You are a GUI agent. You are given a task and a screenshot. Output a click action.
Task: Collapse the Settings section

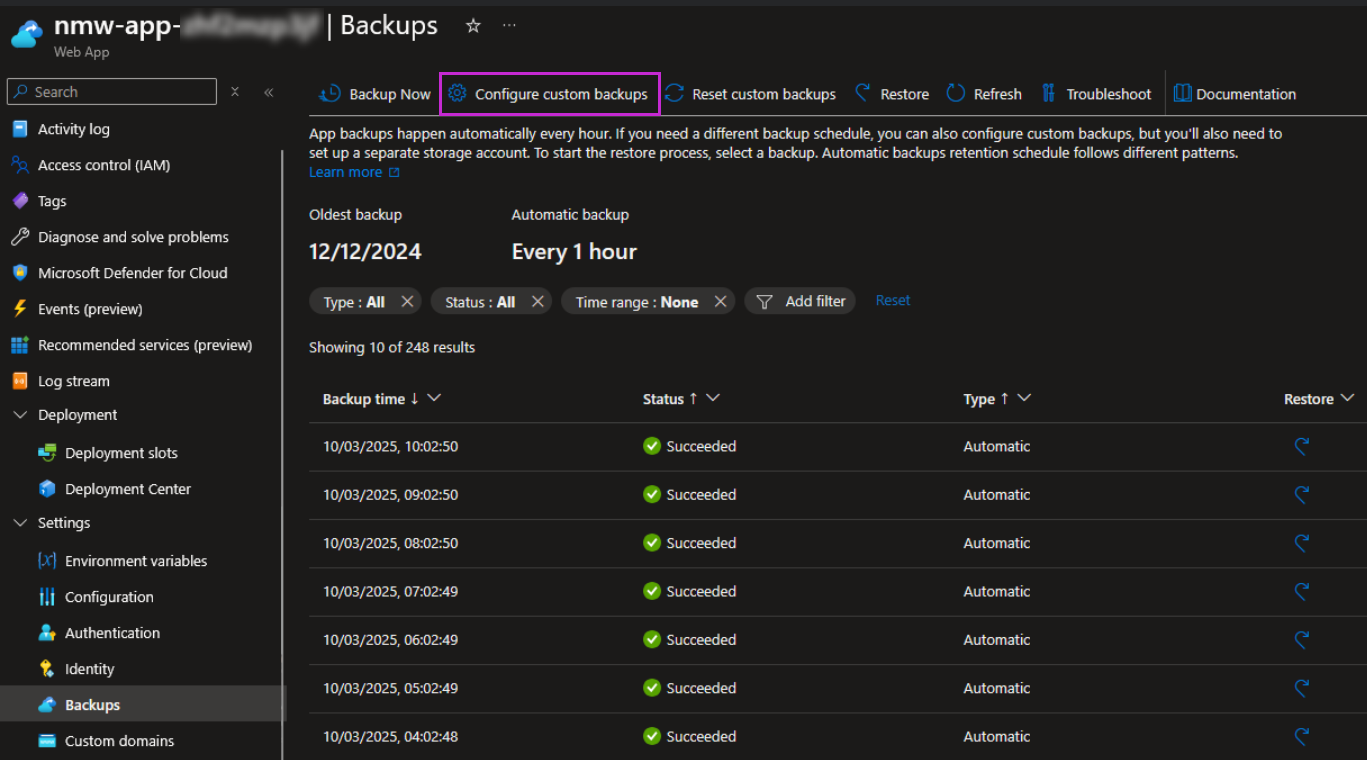[18, 522]
